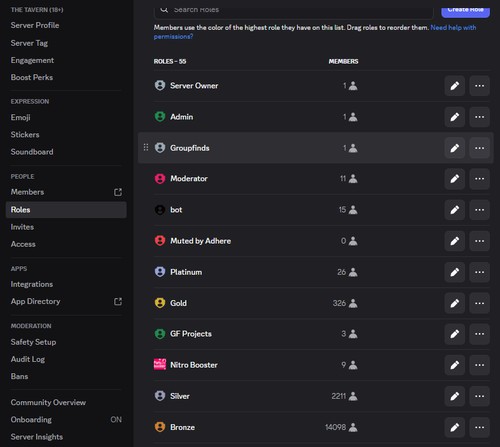Viewport: 500px width, 447px height.
Task: Click the Gold member count 326
Action: [339, 303]
